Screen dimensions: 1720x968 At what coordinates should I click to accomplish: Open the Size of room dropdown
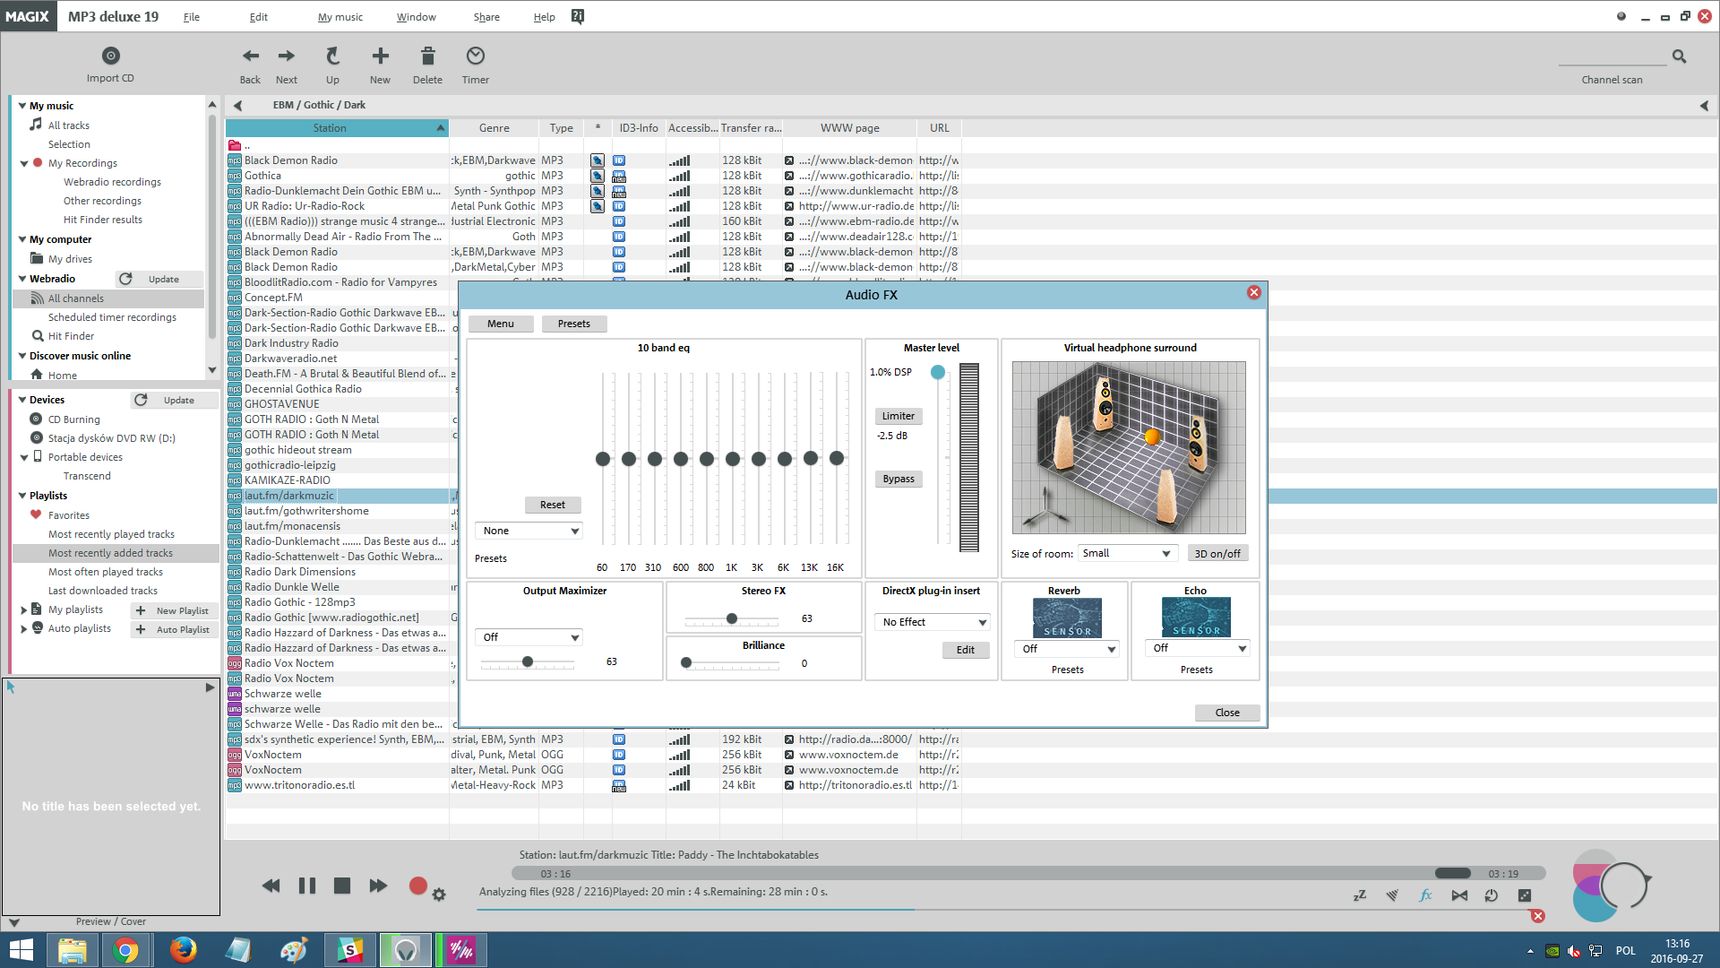pyautogui.click(x=1126, y=553)
